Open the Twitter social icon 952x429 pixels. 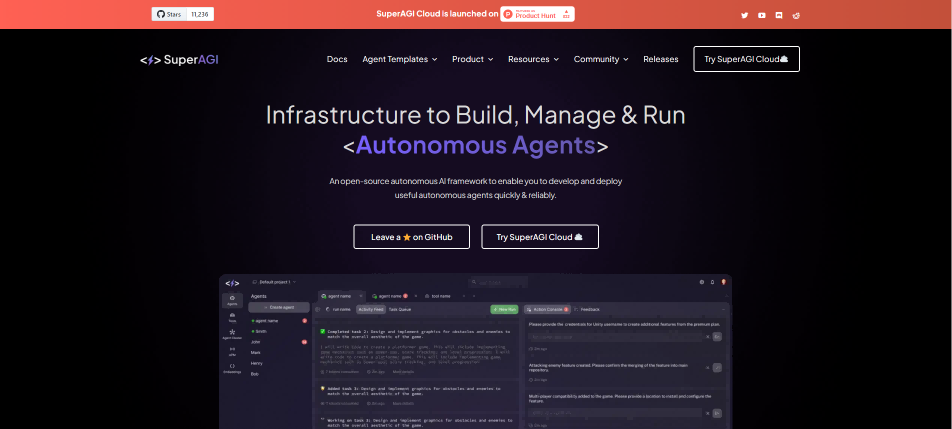point(744,15)
